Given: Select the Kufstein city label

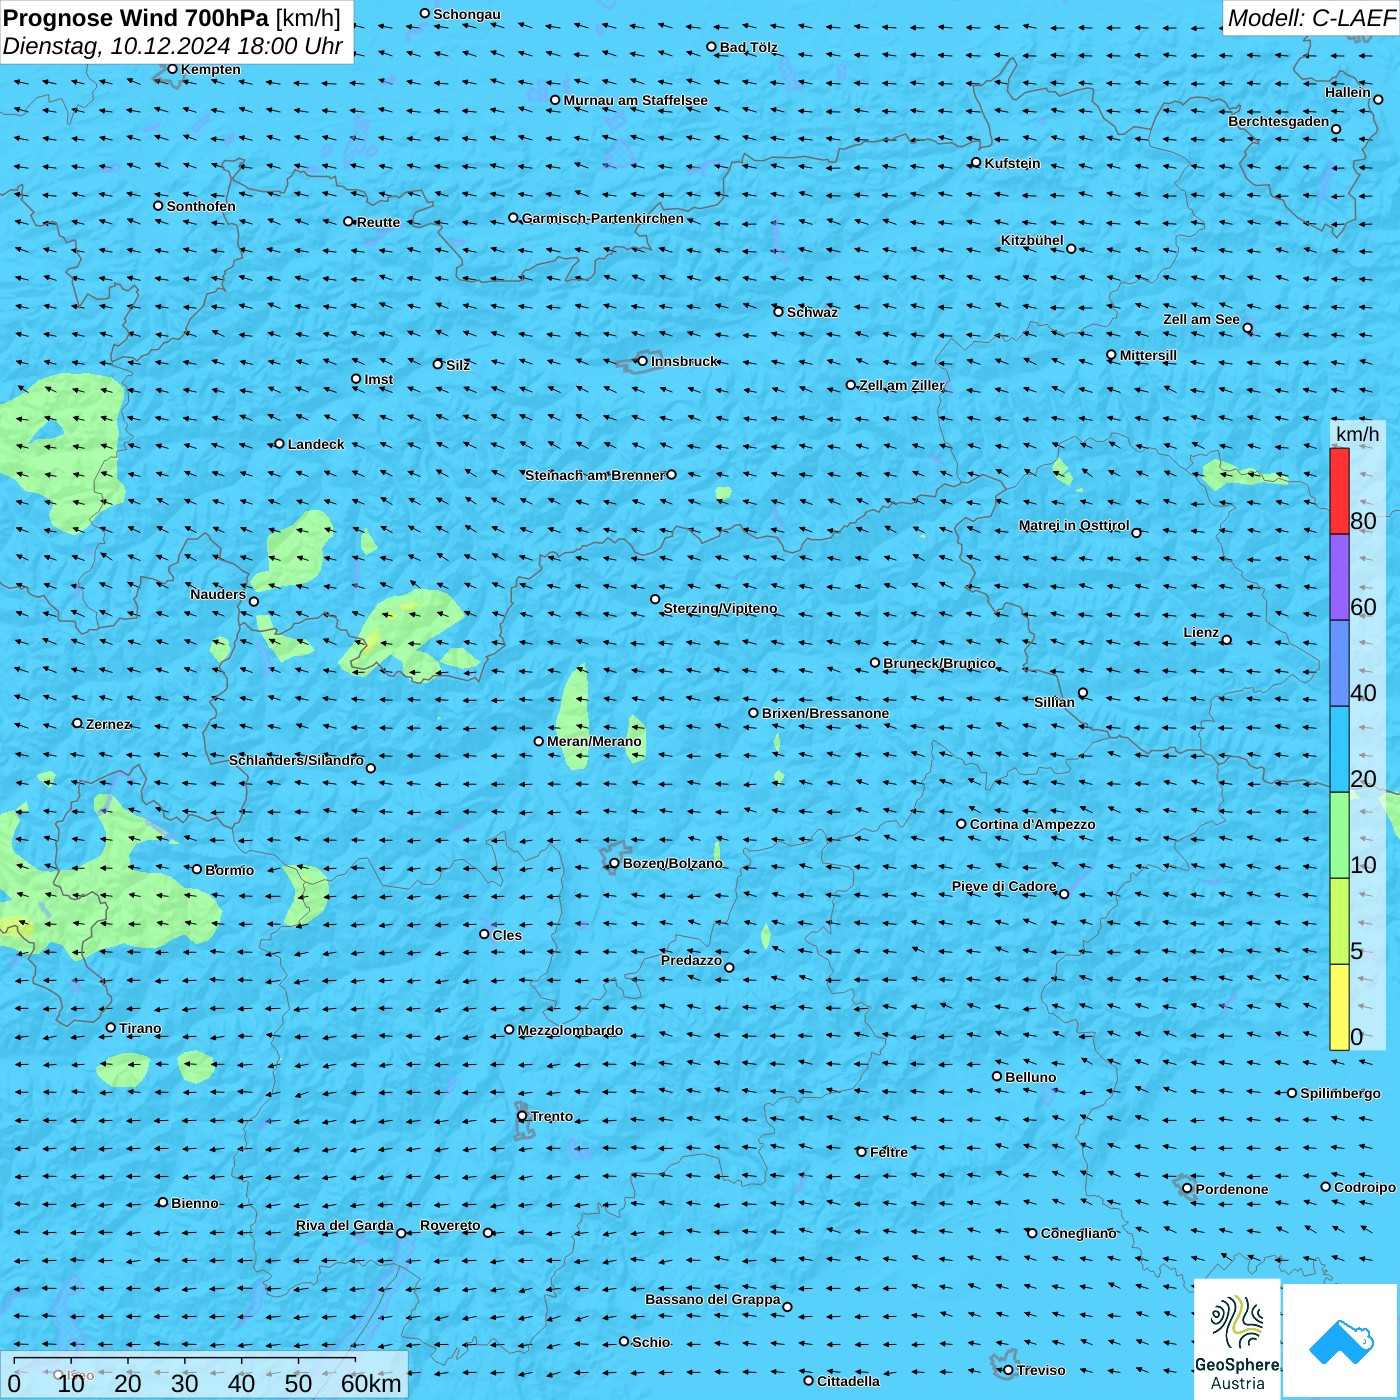Looking at the screenshot, I should pyautogui.click(x=1012, y=163).
